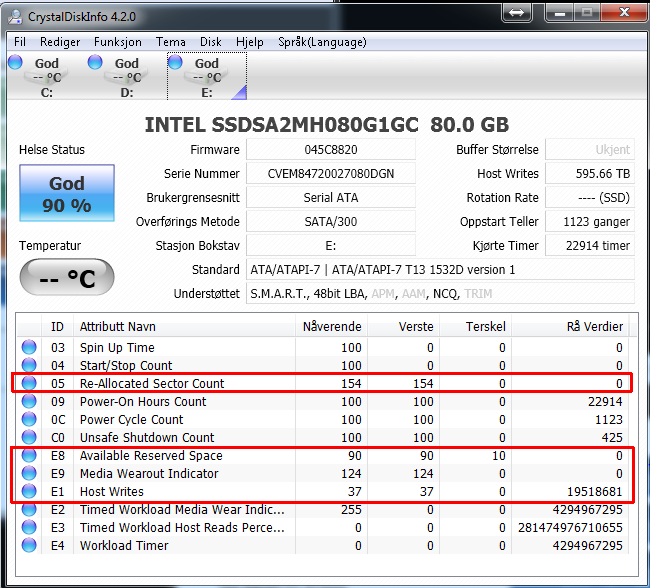Screen dimensions: 650x588
Task: Select the Available Reserved Space attribute name
Action: tap(151, 455)
